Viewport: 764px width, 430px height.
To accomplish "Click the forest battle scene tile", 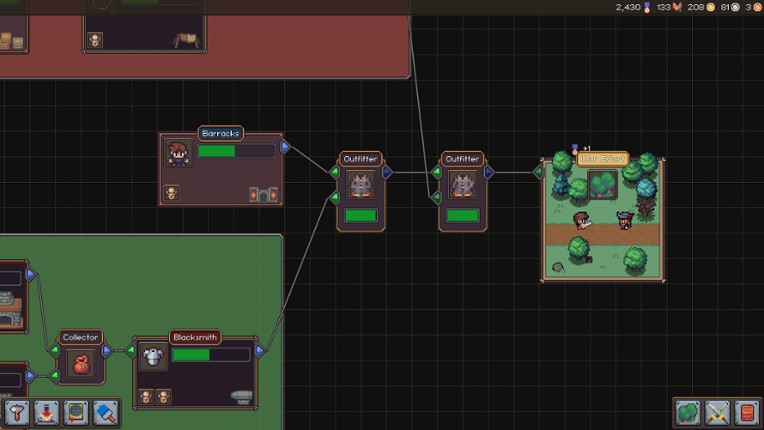I will click(603, 220).
